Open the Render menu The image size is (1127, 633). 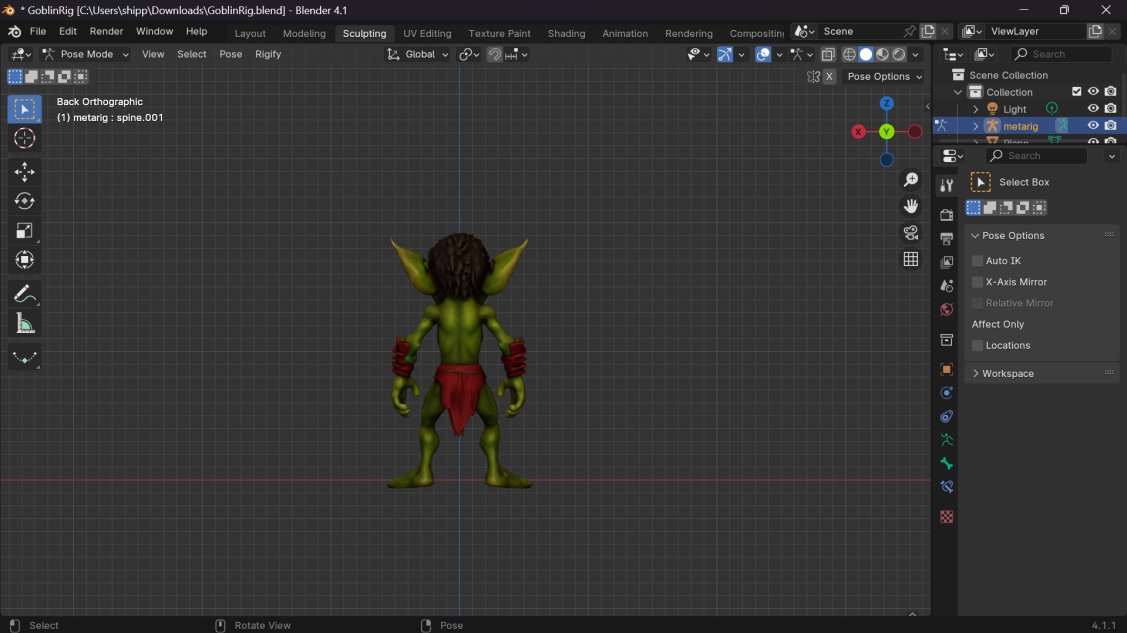click(x=106, y=32)
